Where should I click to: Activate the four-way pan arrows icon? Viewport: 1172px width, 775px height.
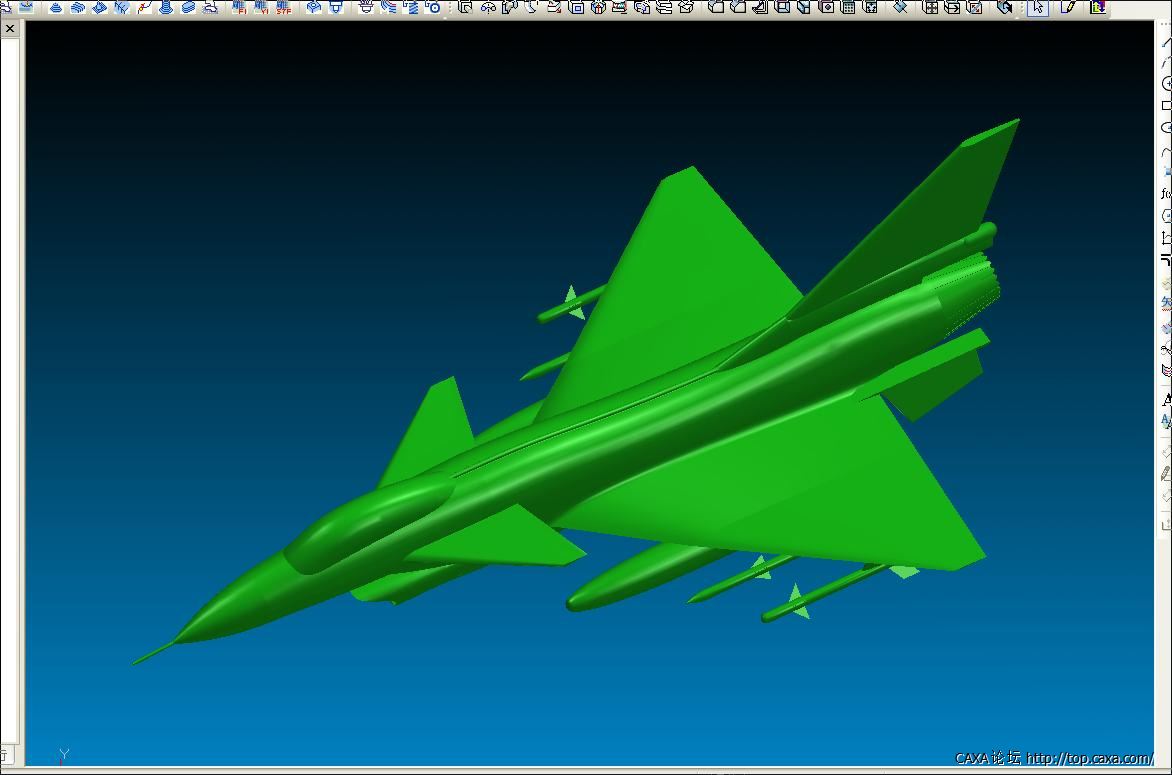tap(931, 7)
